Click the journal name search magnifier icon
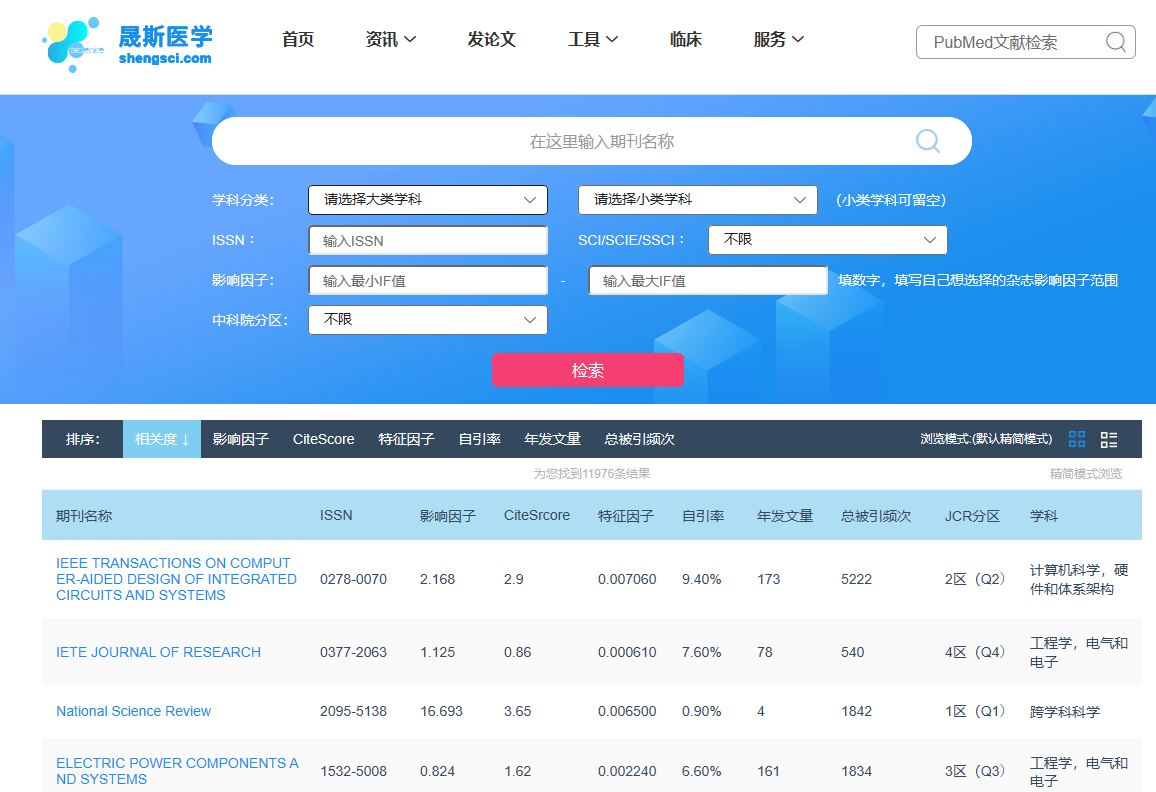 coord(927,140)
